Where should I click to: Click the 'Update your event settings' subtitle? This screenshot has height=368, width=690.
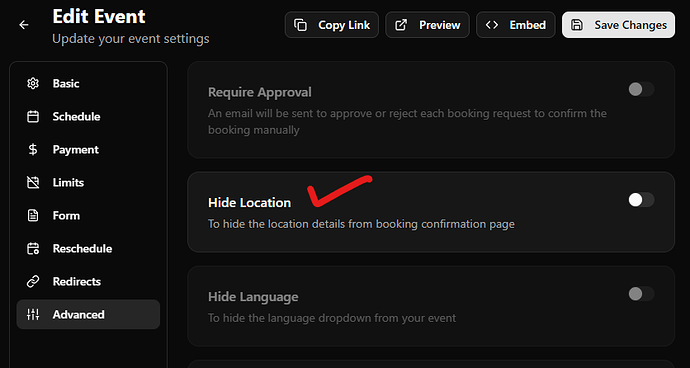[131, 39]
